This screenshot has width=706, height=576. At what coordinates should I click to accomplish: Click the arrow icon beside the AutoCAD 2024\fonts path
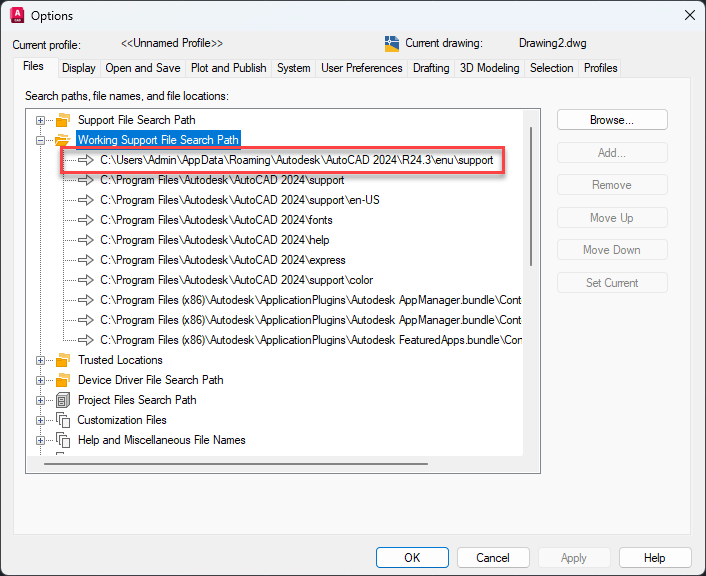[86, 220]
